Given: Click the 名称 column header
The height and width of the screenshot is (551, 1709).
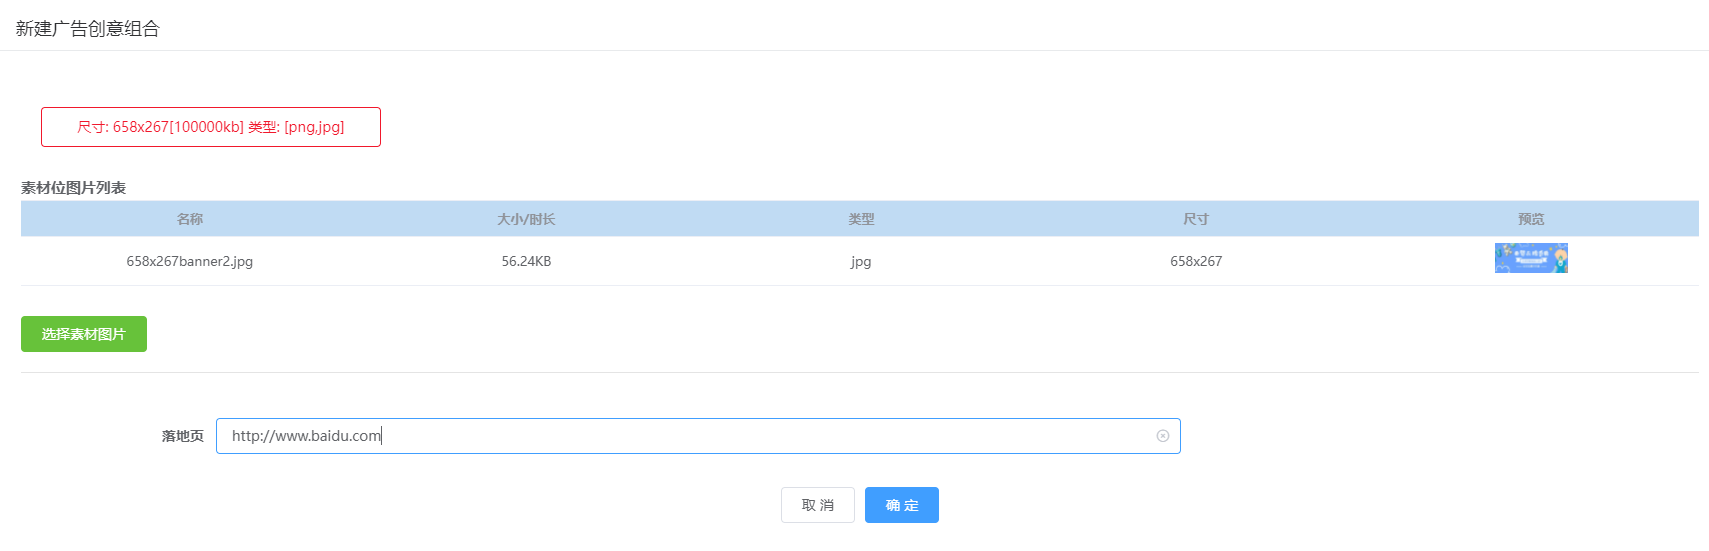Looking at the screenshot, I should click(190, 219).
